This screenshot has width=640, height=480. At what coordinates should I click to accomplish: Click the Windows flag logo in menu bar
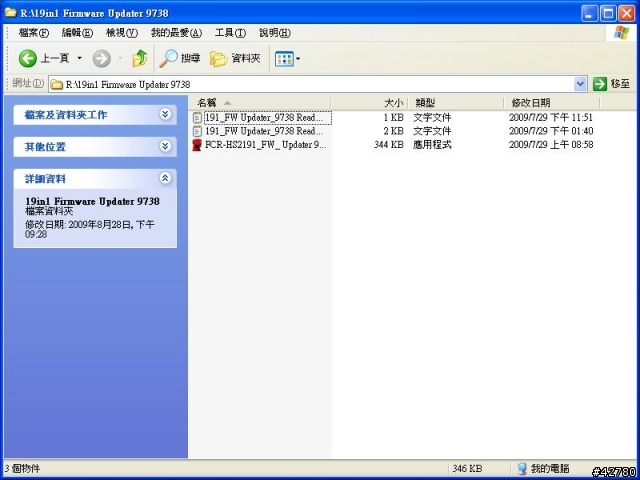621,33
